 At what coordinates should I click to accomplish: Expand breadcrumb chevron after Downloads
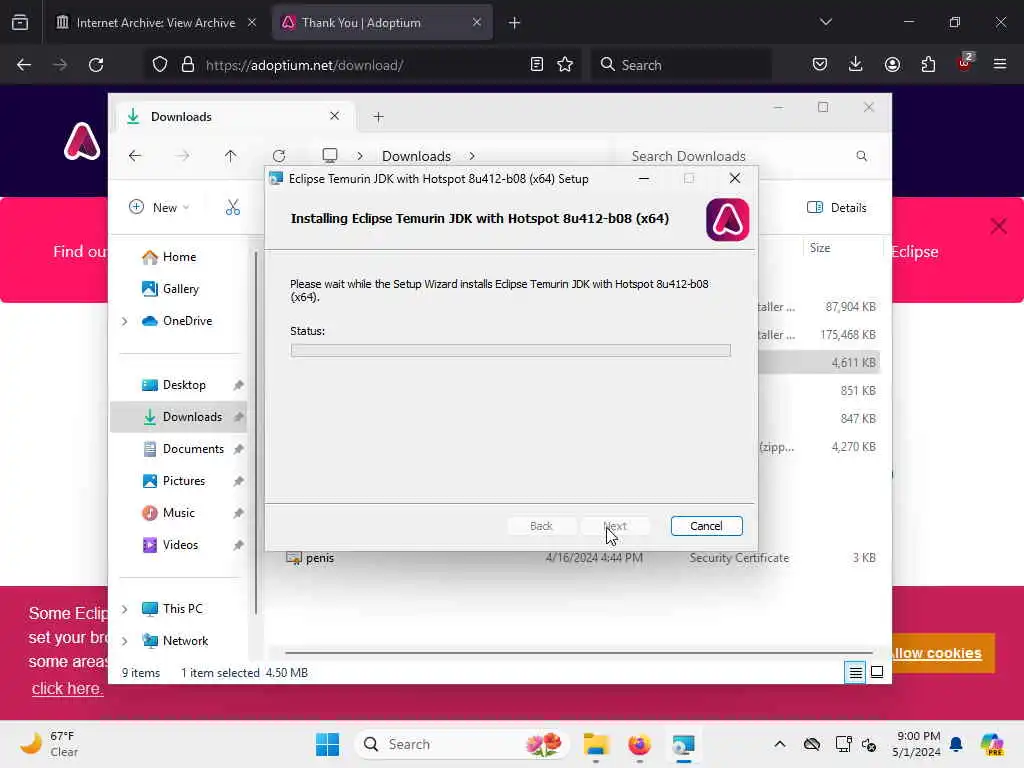point(472,156)
